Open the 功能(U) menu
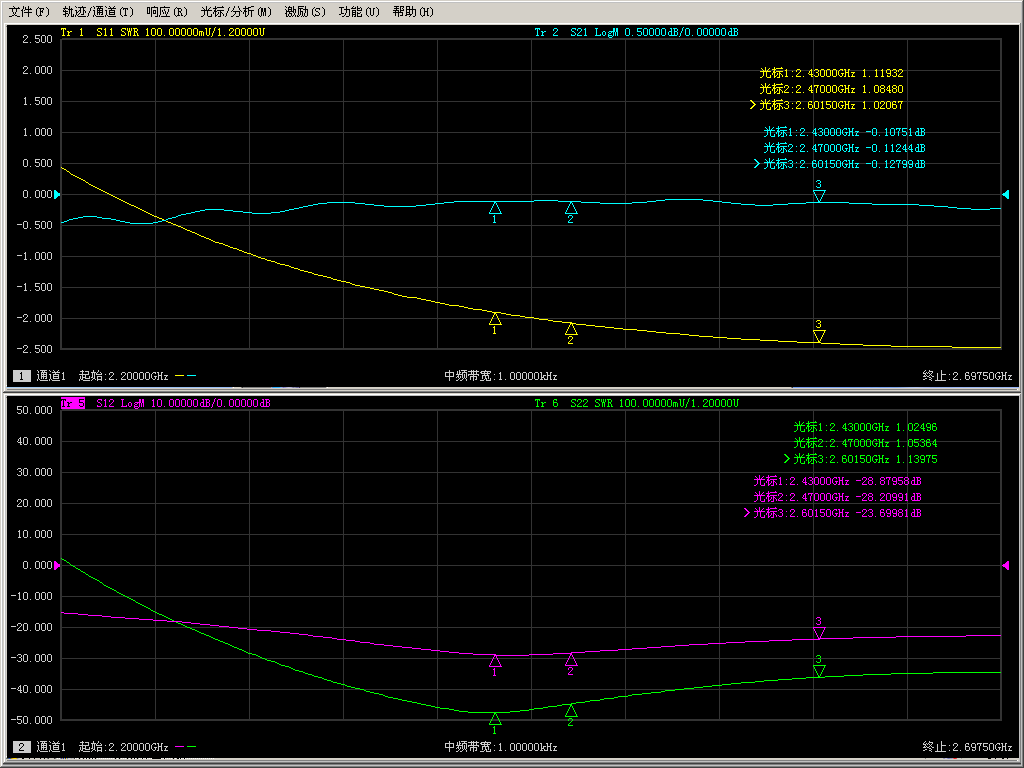 [x=359, y=12]
